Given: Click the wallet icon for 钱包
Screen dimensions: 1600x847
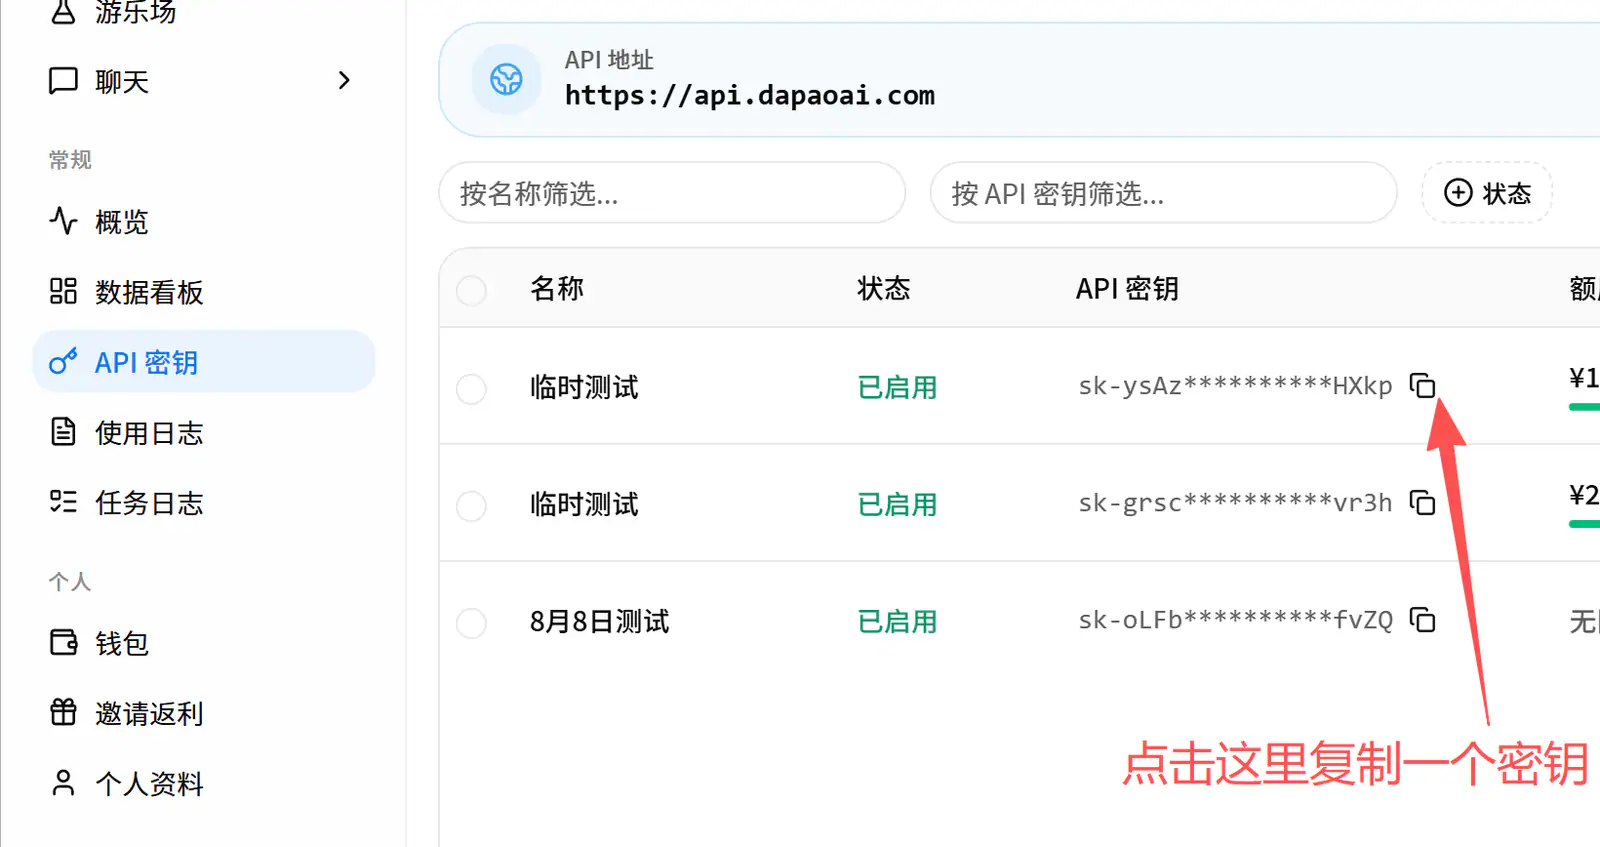Looking at the screenshot, I should point(63,642).
